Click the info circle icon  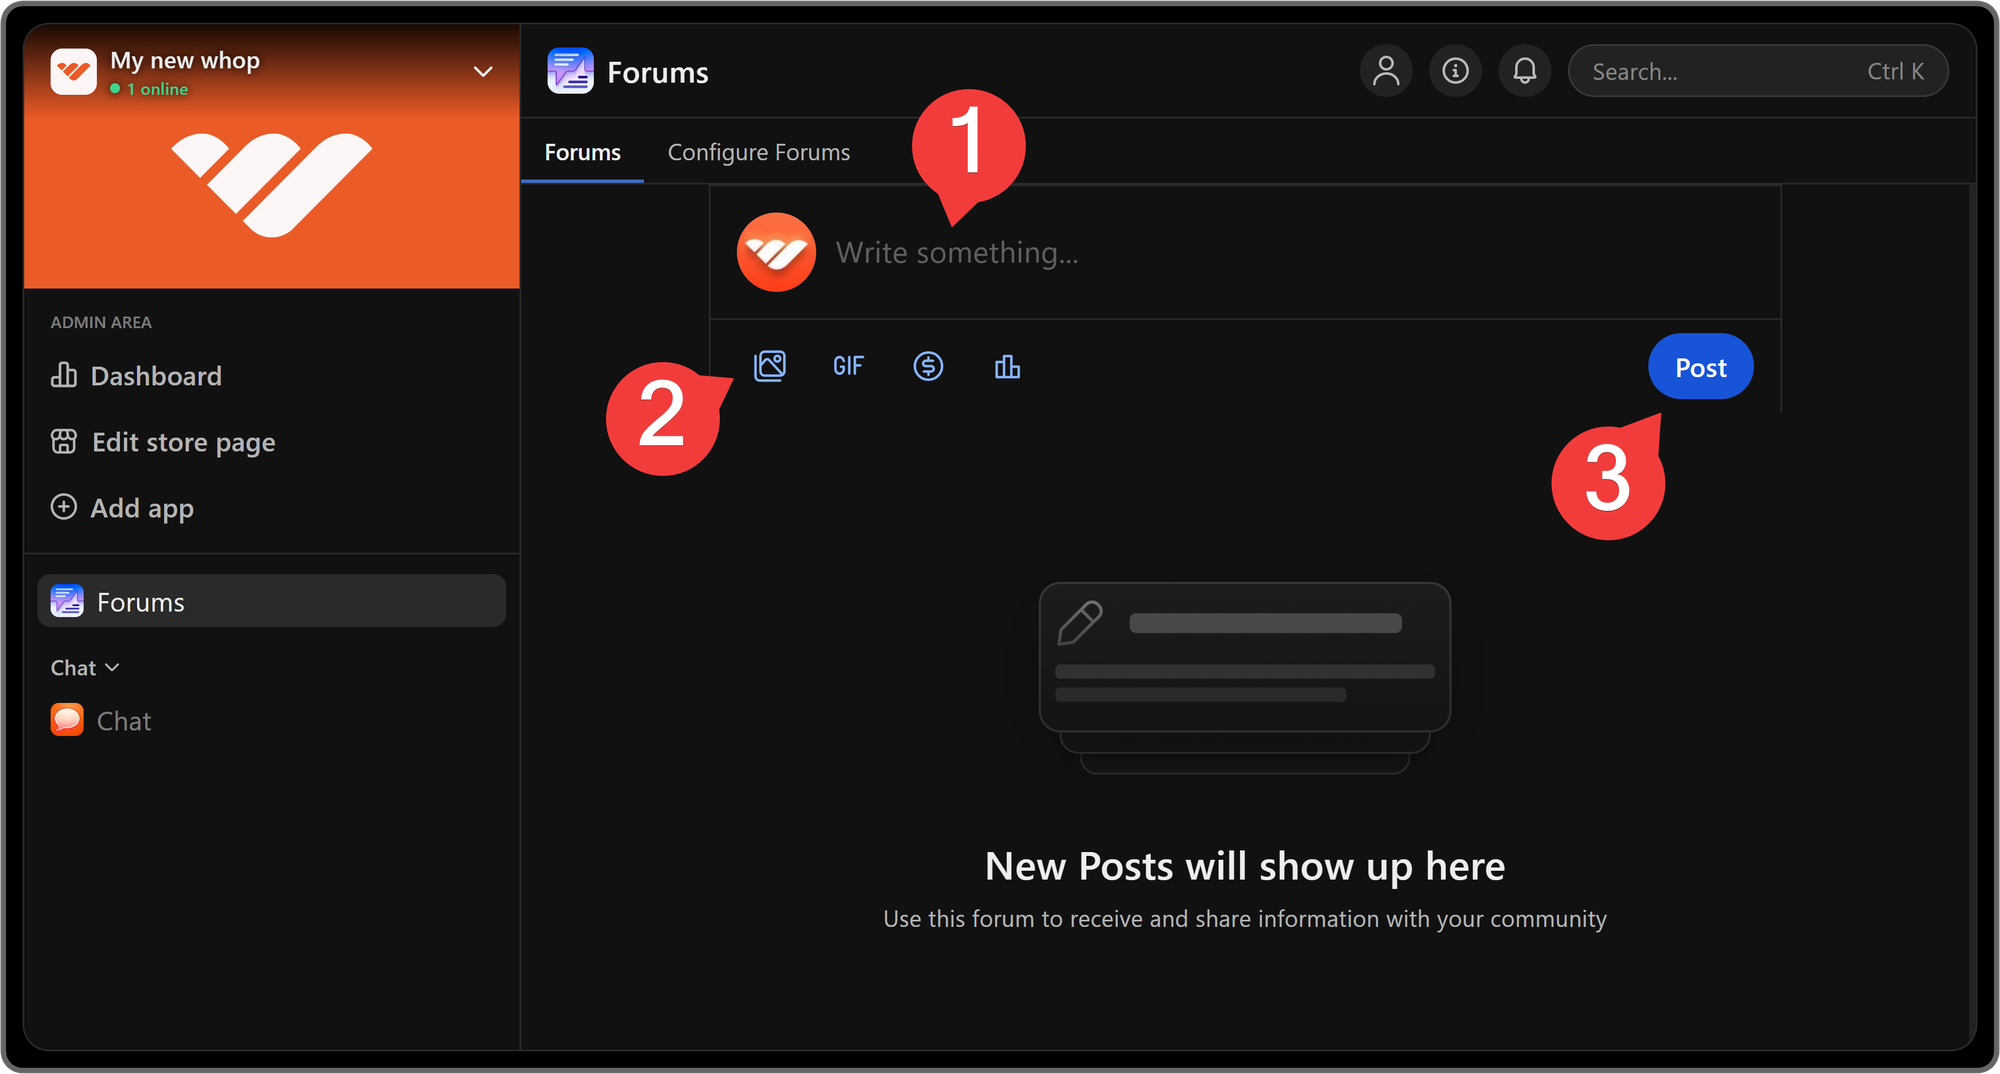pos(1455,71)
